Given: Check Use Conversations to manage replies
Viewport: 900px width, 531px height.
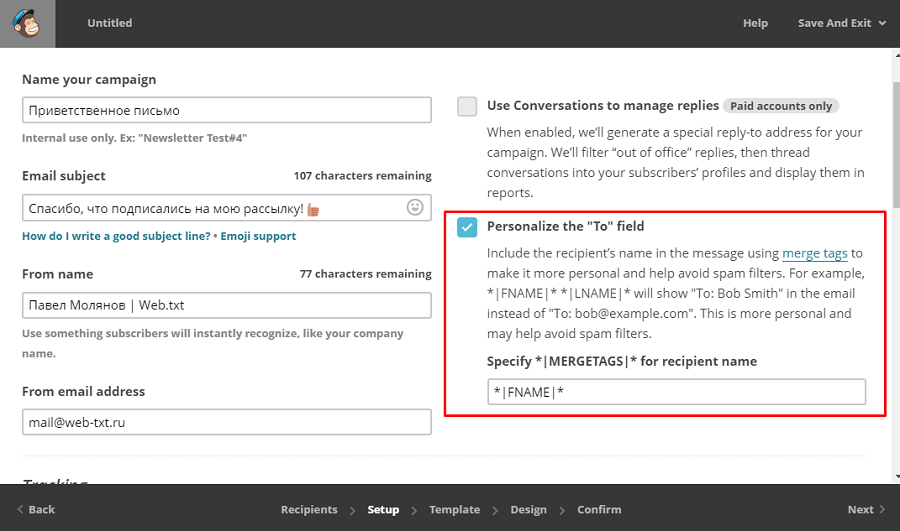Looking at the screenshot, I should 467,106.
